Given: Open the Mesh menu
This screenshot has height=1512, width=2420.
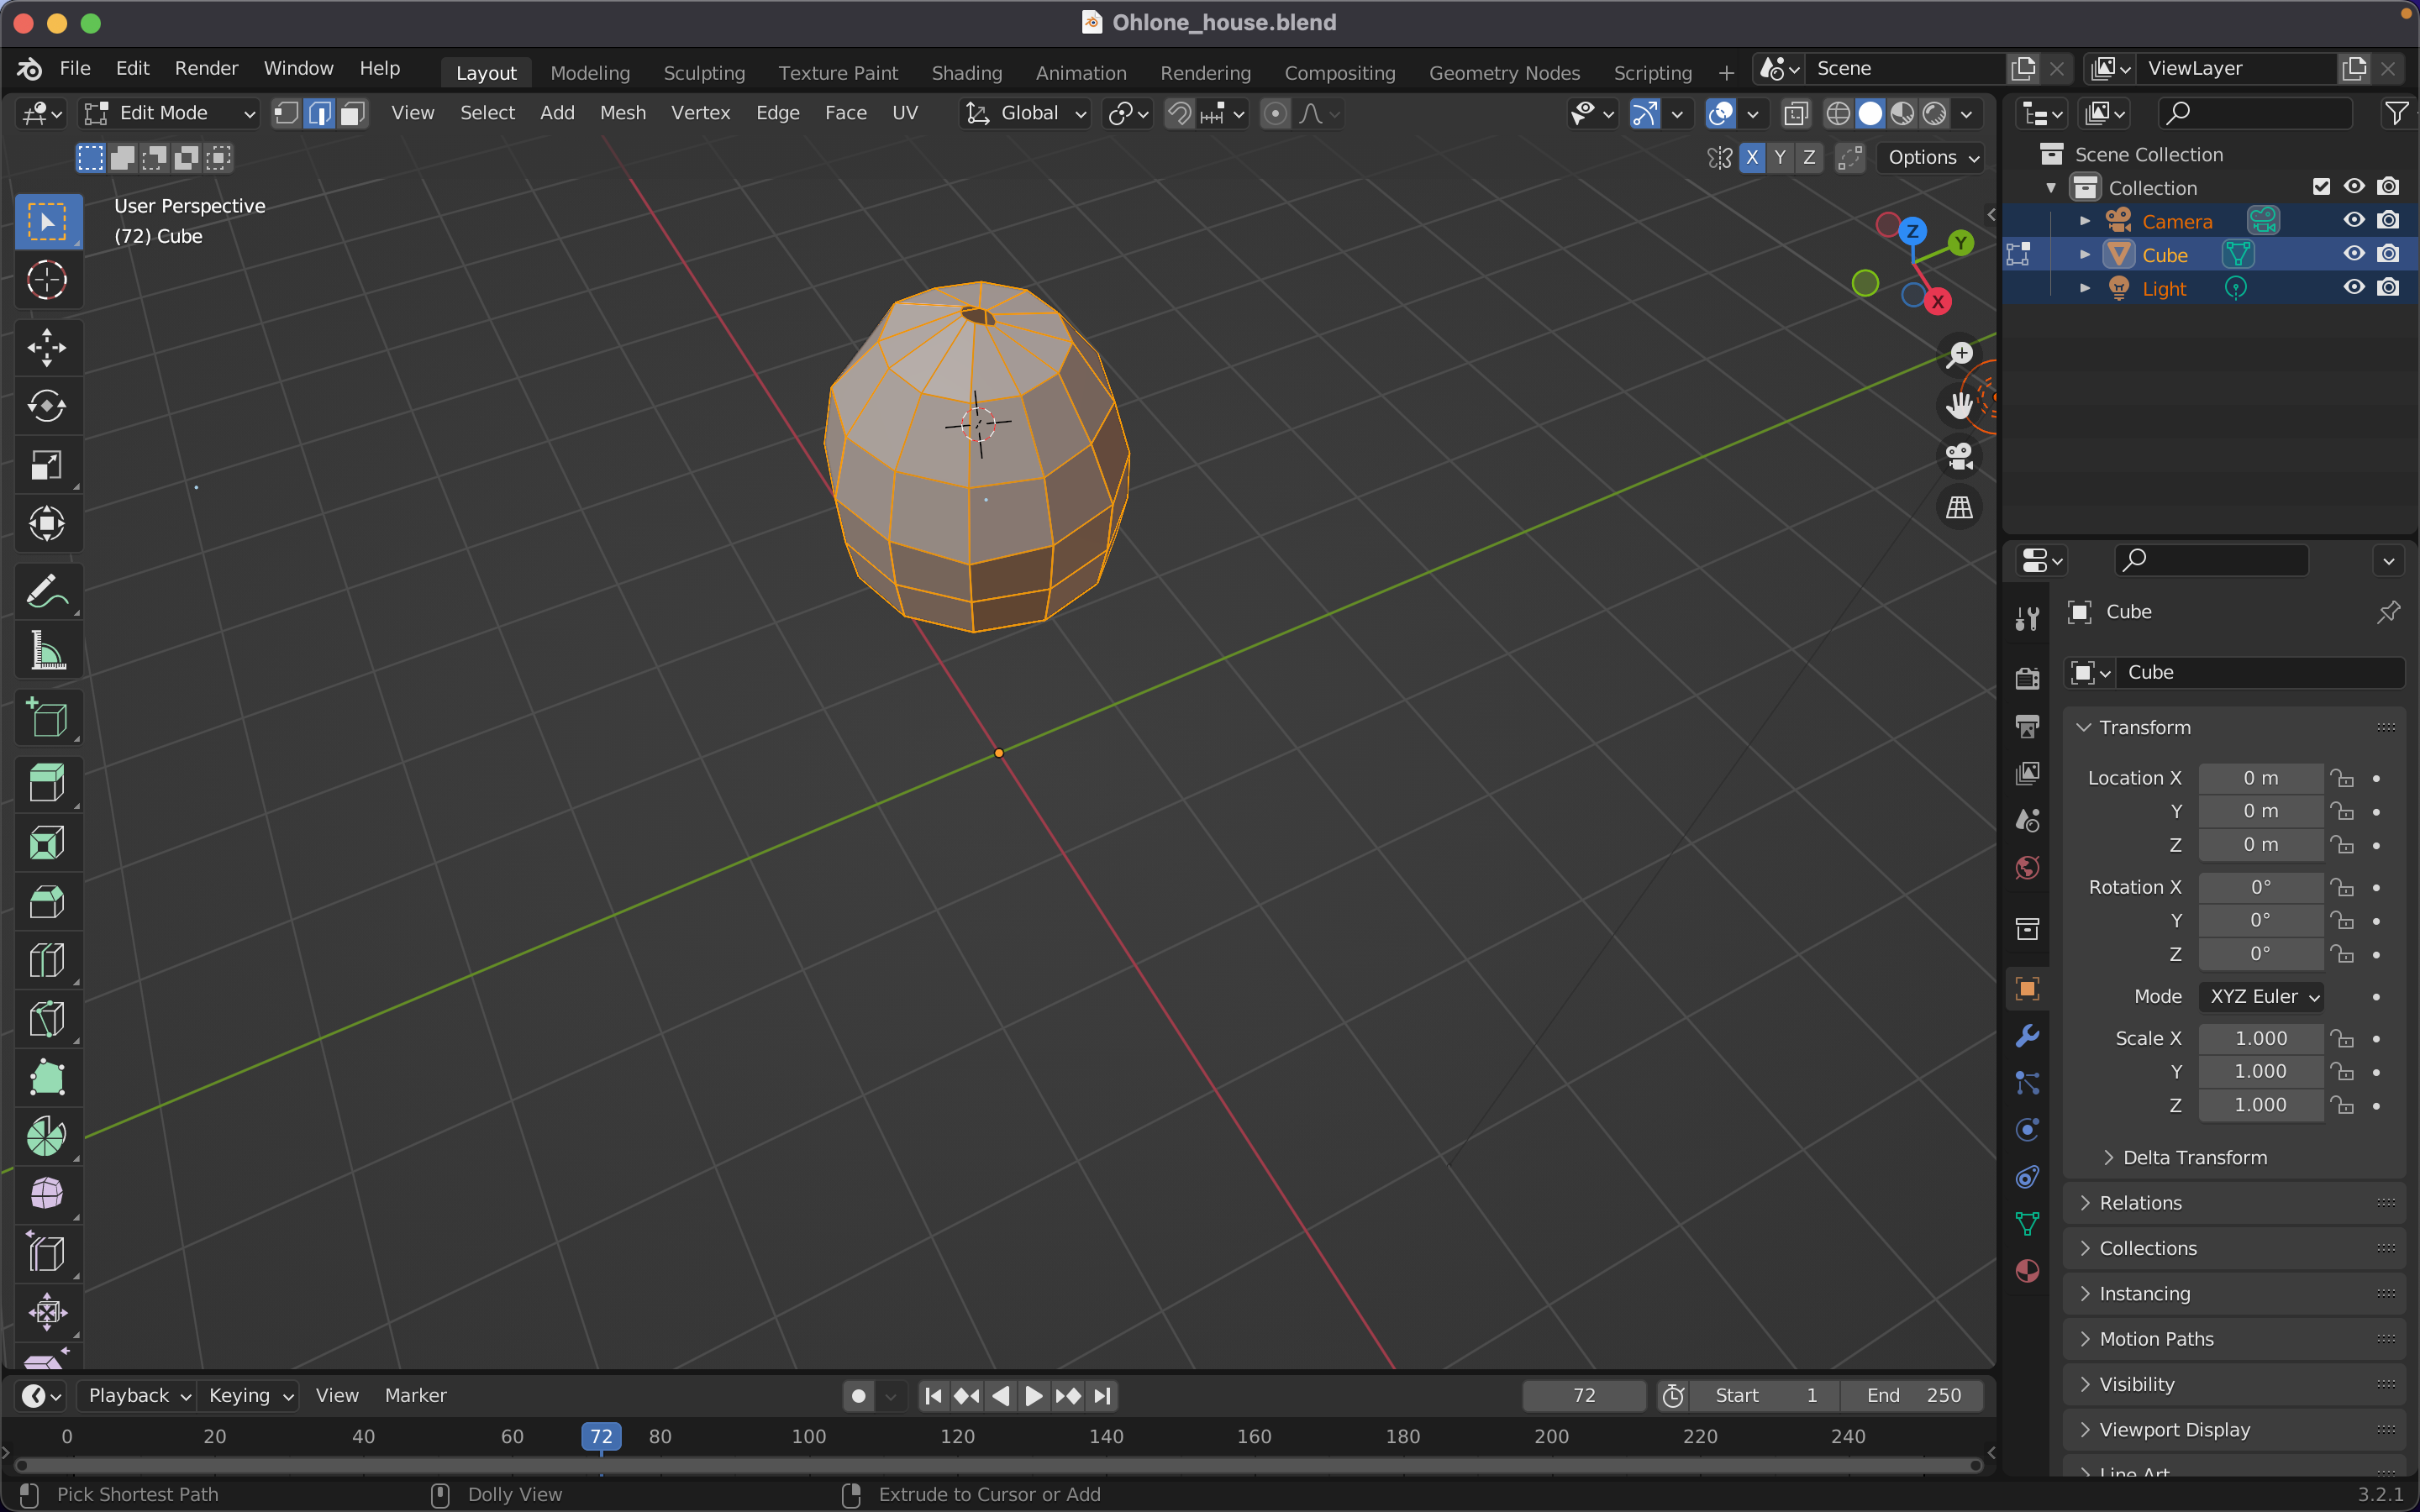Looking at the screenshot, I should pos(622,113).
